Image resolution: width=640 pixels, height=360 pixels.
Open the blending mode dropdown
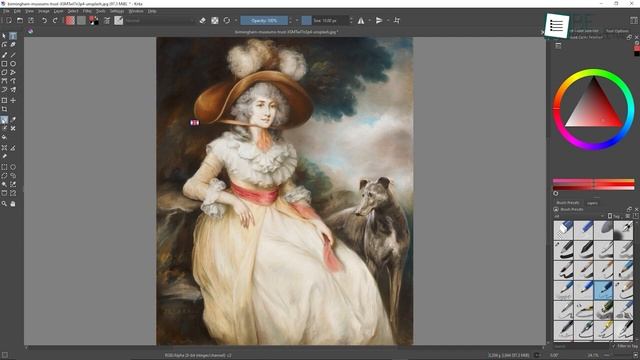tap(160, 20)
